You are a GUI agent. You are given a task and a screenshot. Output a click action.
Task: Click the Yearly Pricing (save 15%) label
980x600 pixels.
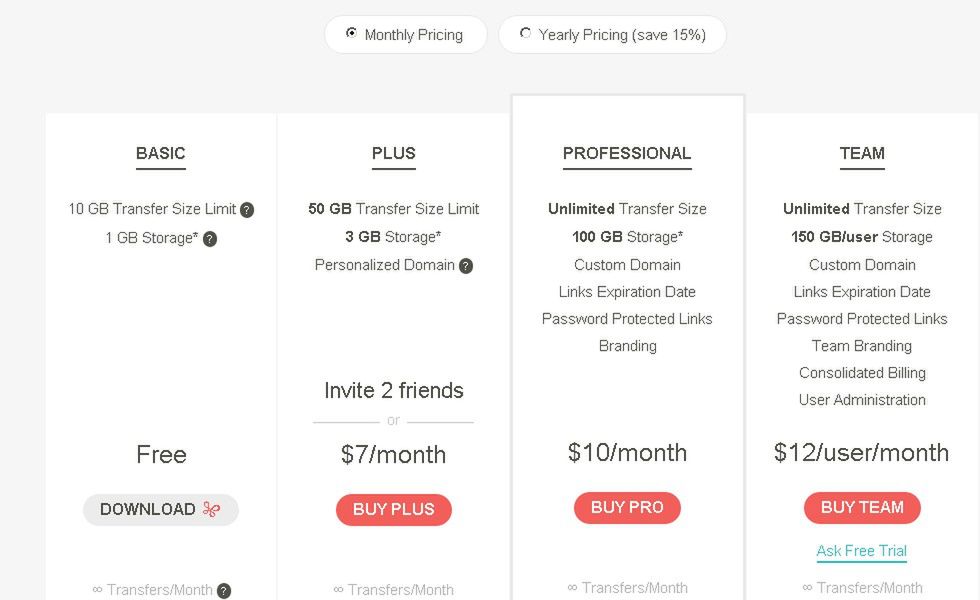point(622,35)
